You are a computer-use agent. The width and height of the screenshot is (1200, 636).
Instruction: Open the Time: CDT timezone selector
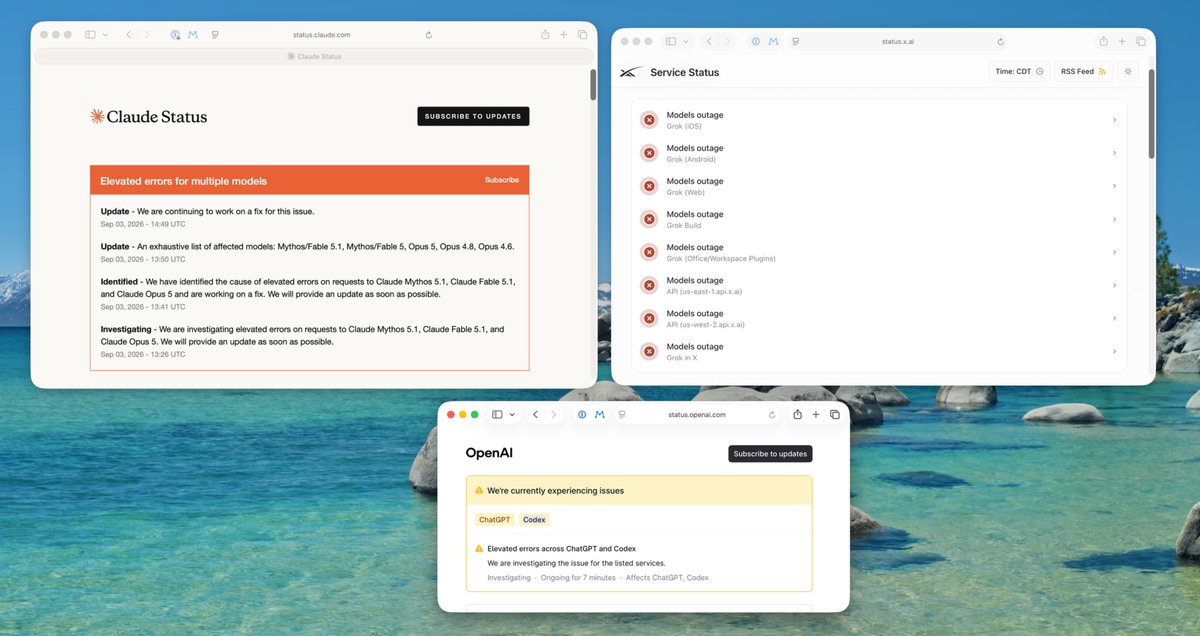coord(1019,71)
